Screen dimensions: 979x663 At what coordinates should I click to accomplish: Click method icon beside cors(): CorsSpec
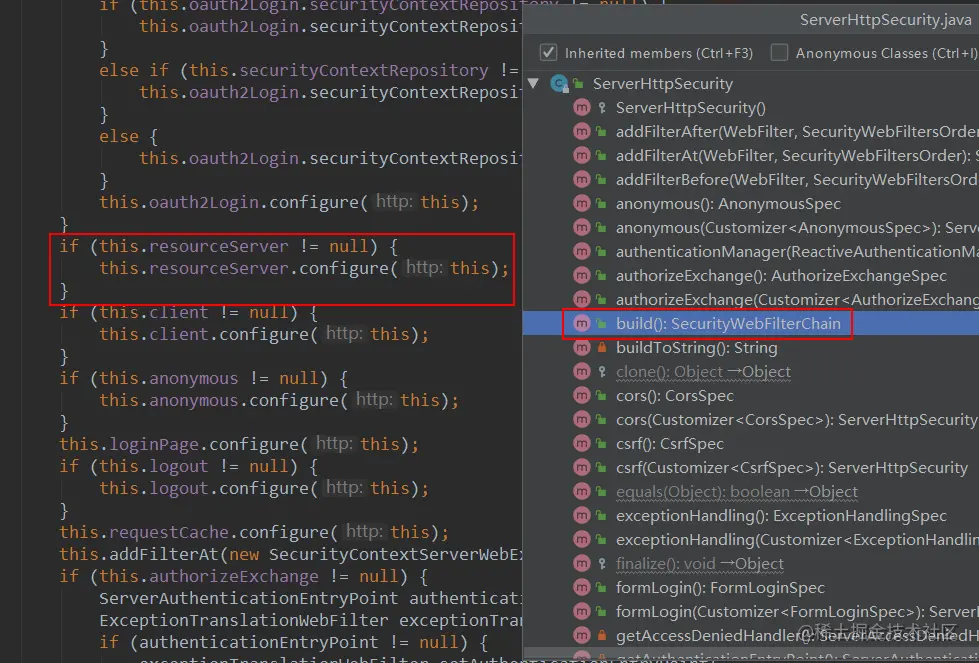(x=582, y=396)
